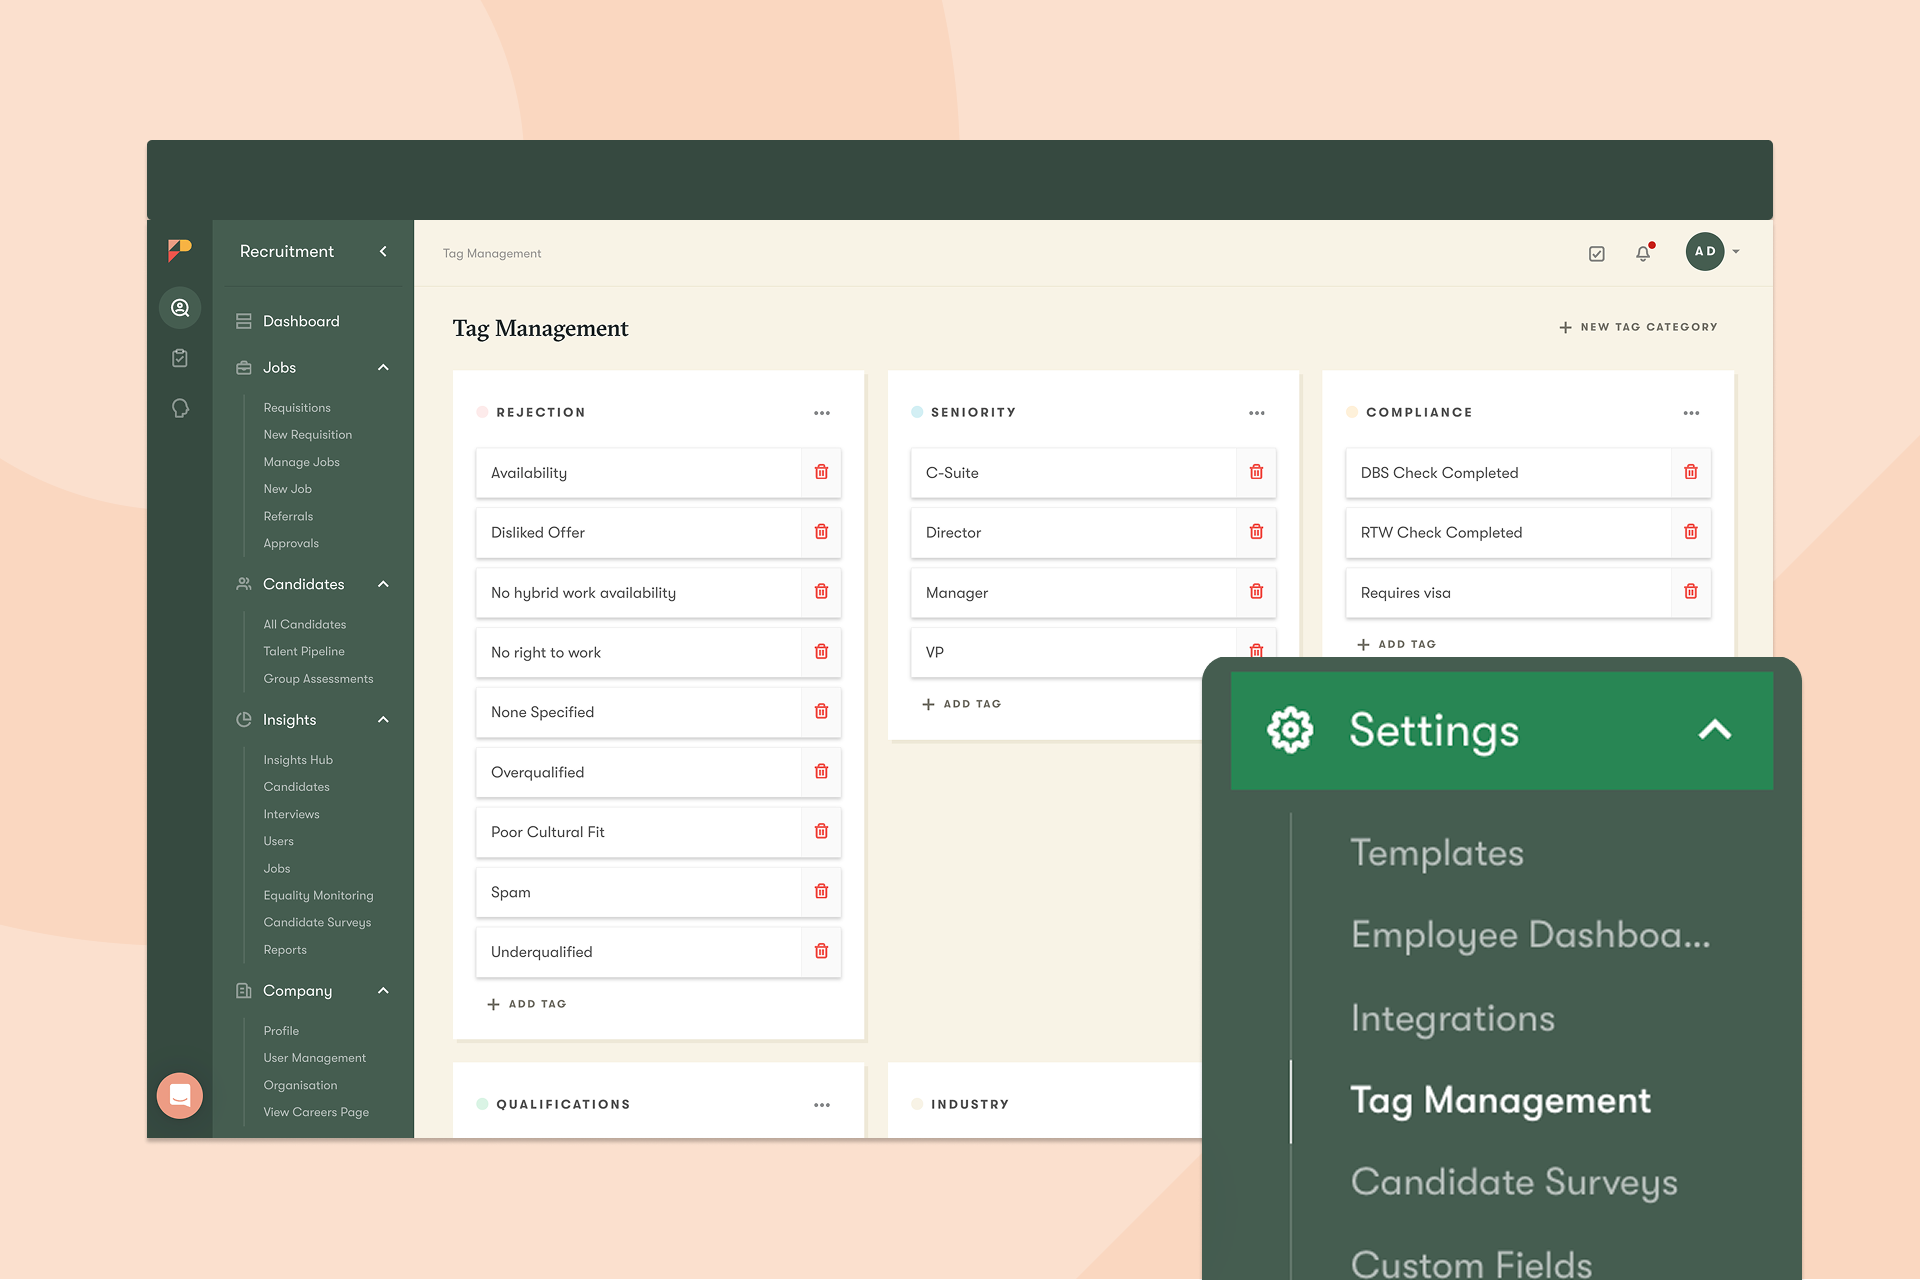1920x1280 pixels.
Task: Select Integrations in Settings menu
Action: point(1452,1018)
